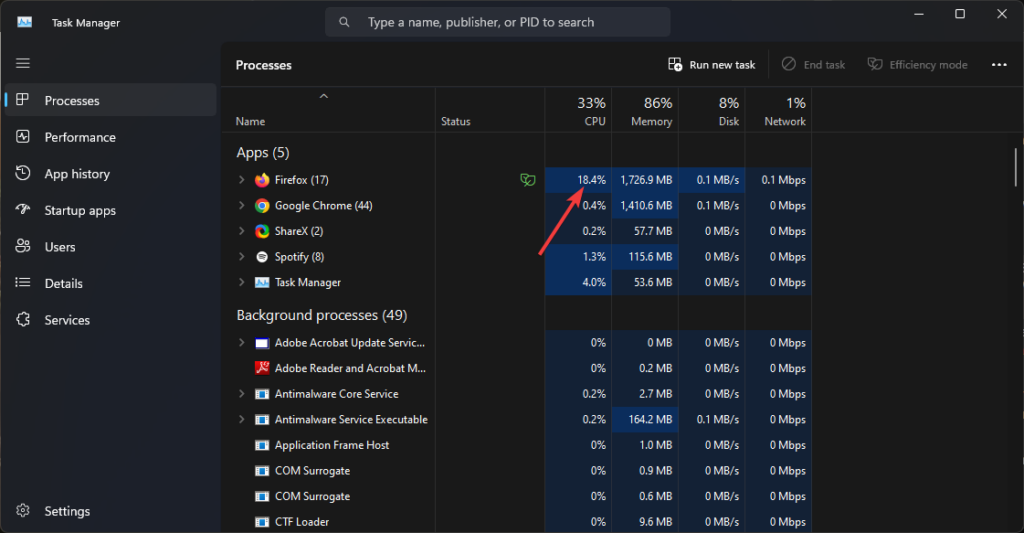
Task: Sort by the Memory column header
Action: point(645,110)
